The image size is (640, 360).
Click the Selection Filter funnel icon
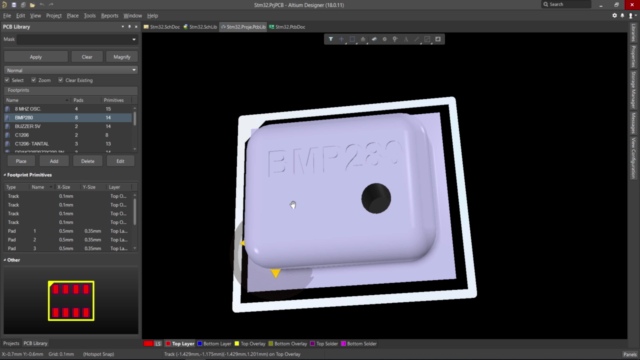(331, 39)
